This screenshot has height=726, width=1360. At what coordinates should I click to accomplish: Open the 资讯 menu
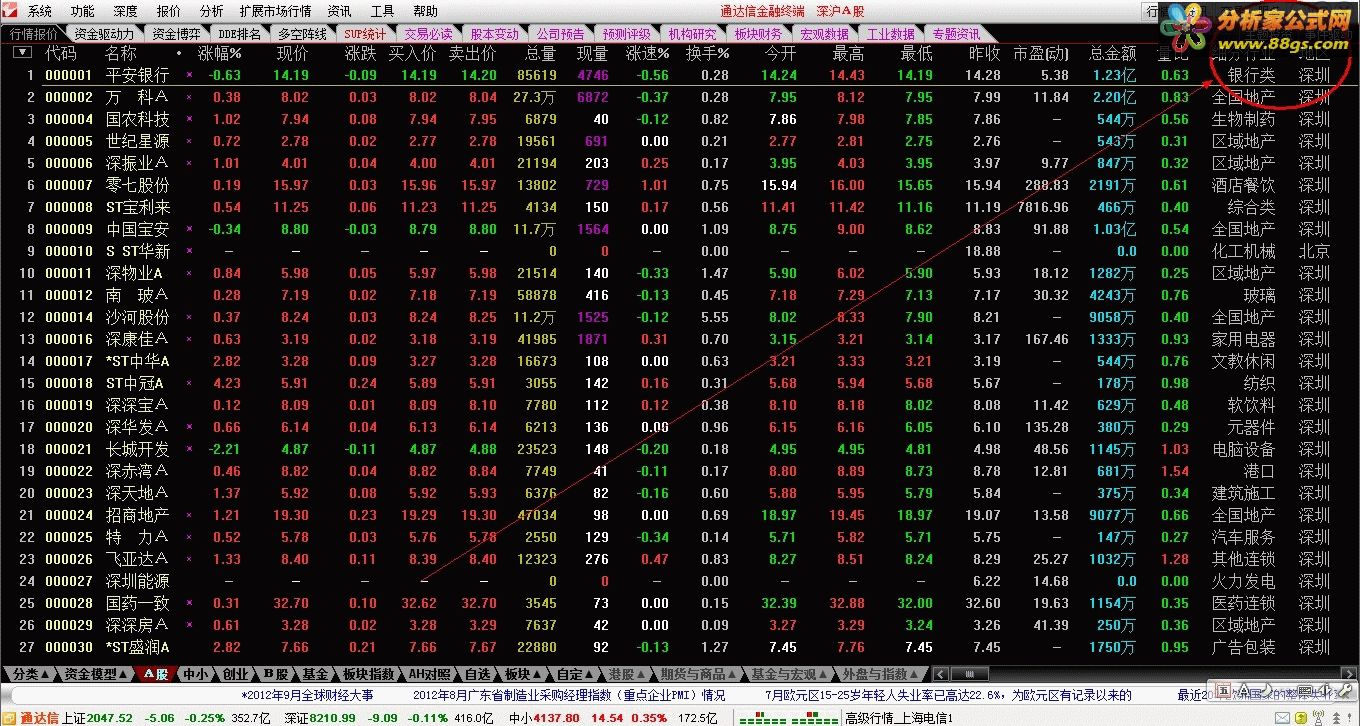click(340, 11)
